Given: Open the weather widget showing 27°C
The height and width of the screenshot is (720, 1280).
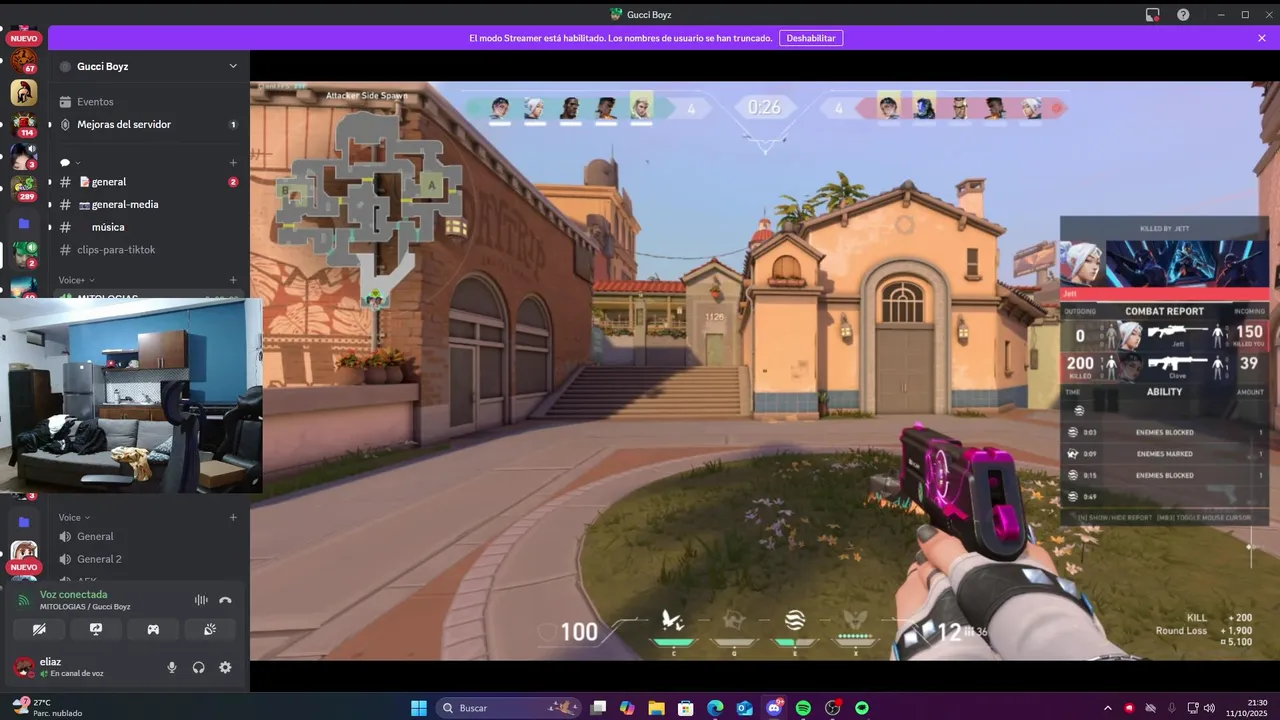Looking at the screenshot, I should 48,708.
